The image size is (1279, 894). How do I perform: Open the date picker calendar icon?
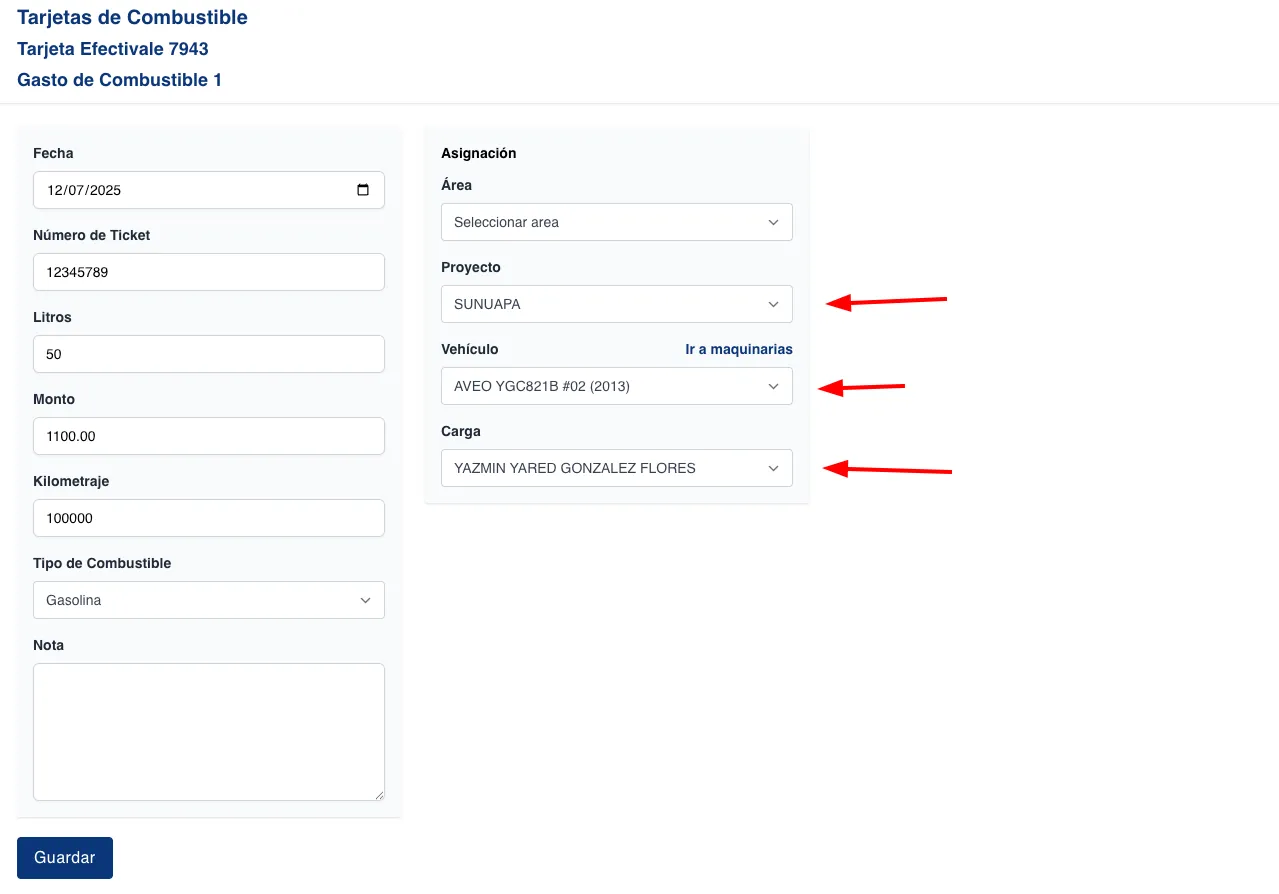pos(363,190)
